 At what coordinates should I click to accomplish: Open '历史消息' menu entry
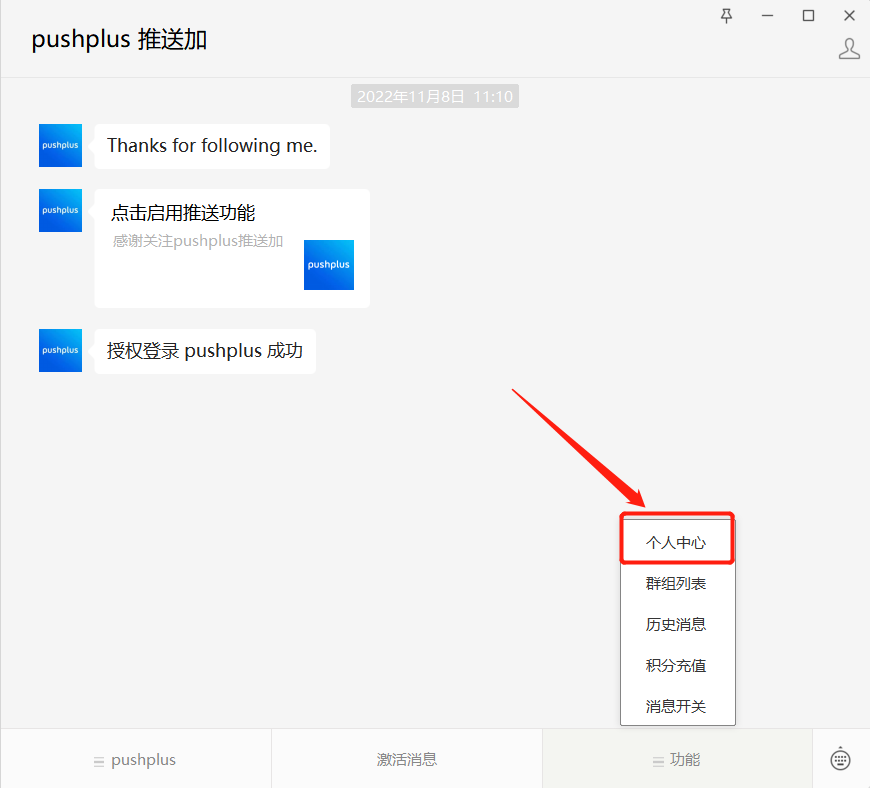coord(677,624)
